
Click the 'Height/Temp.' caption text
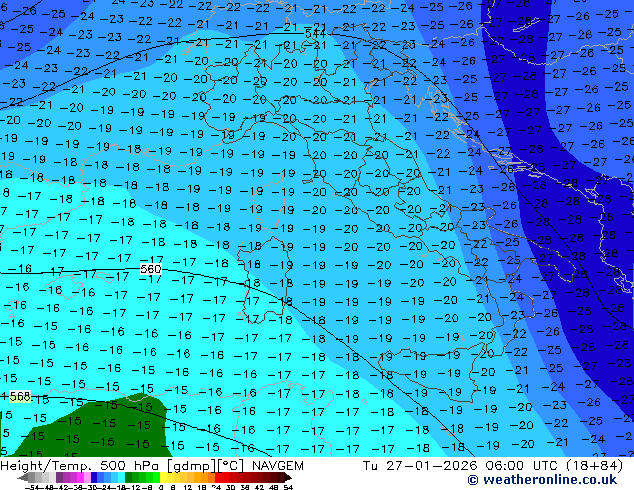click(x=46, y=466)
